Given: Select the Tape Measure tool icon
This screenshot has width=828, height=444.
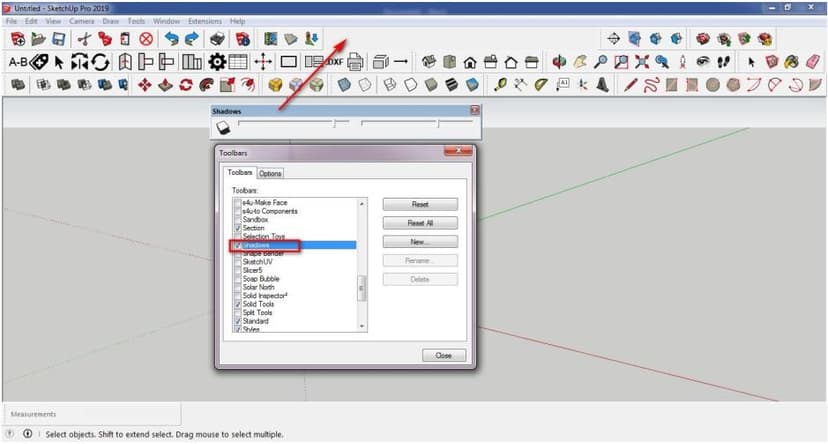Looking at the screenshot, I should coord(500,84).
